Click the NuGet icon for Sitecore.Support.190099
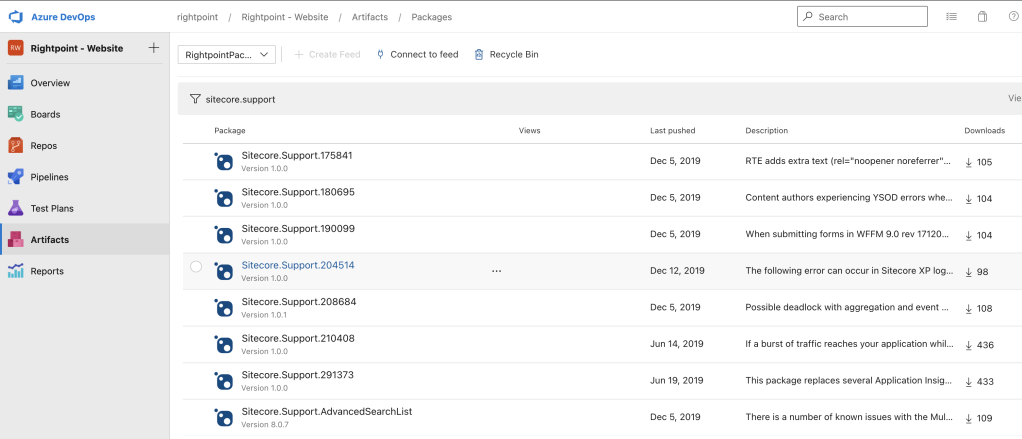This screenshot has height=439, width=1022. click(x=224, y=234)
